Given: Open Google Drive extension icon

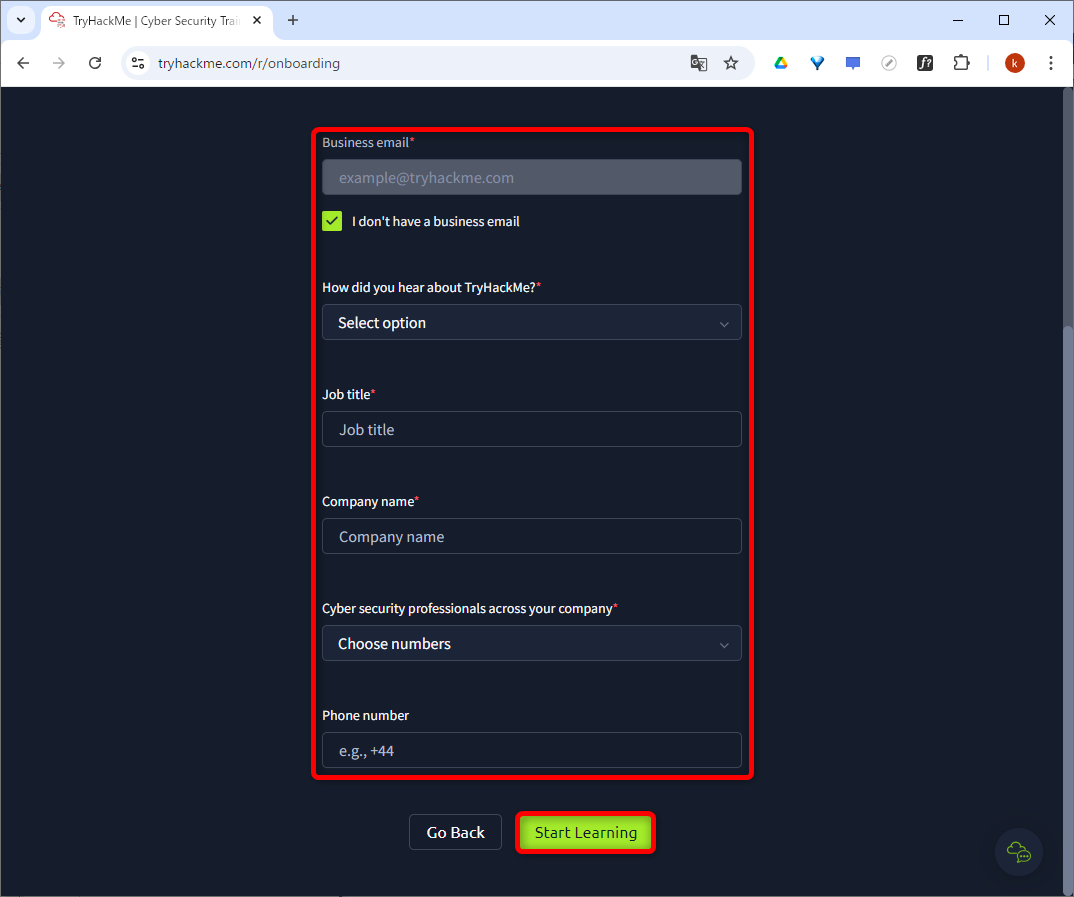Looking at the screenshot, I should [x=781, y=63].
